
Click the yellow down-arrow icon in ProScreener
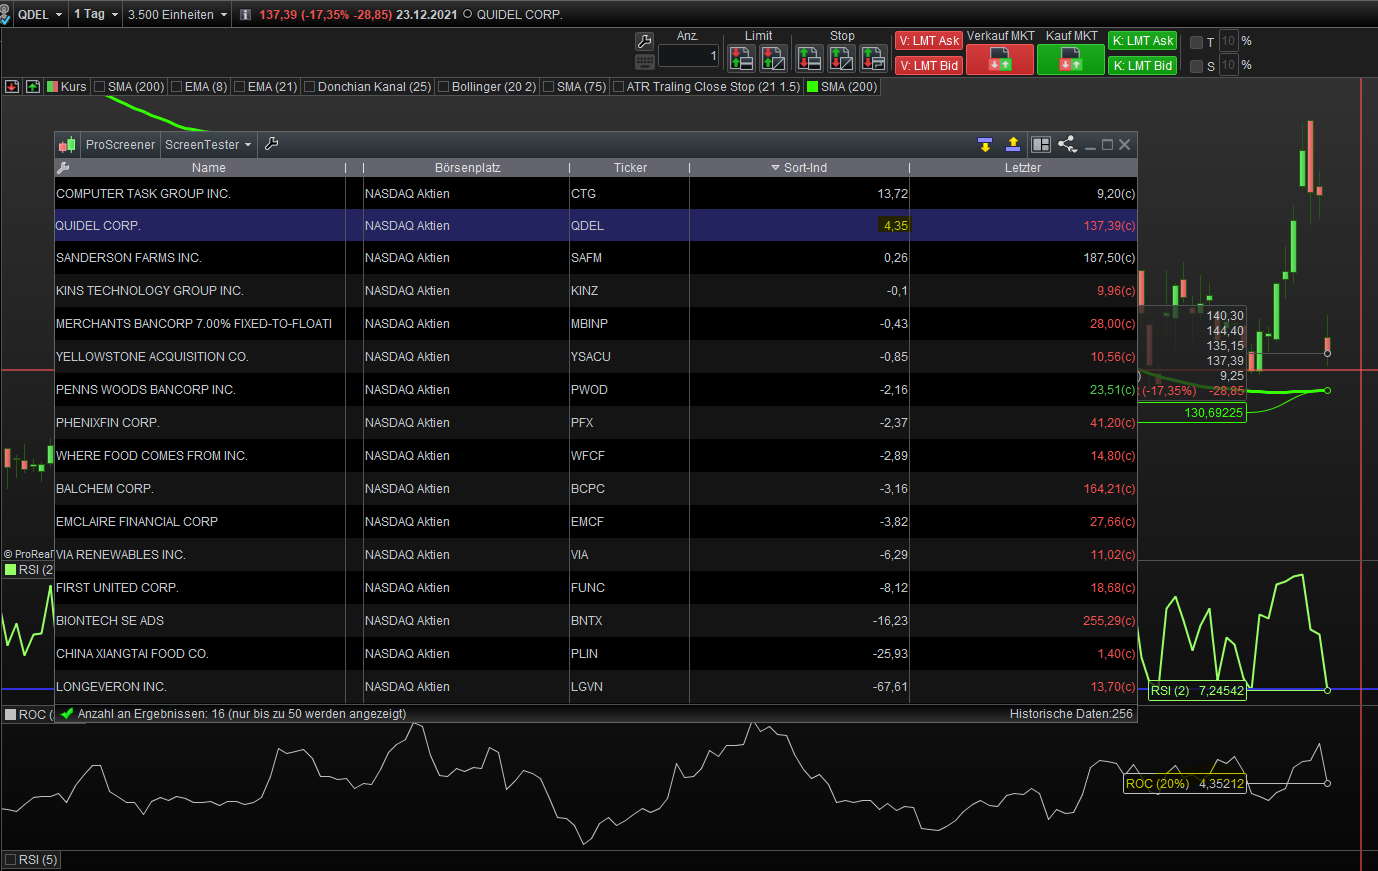click(x=985, y=144)
